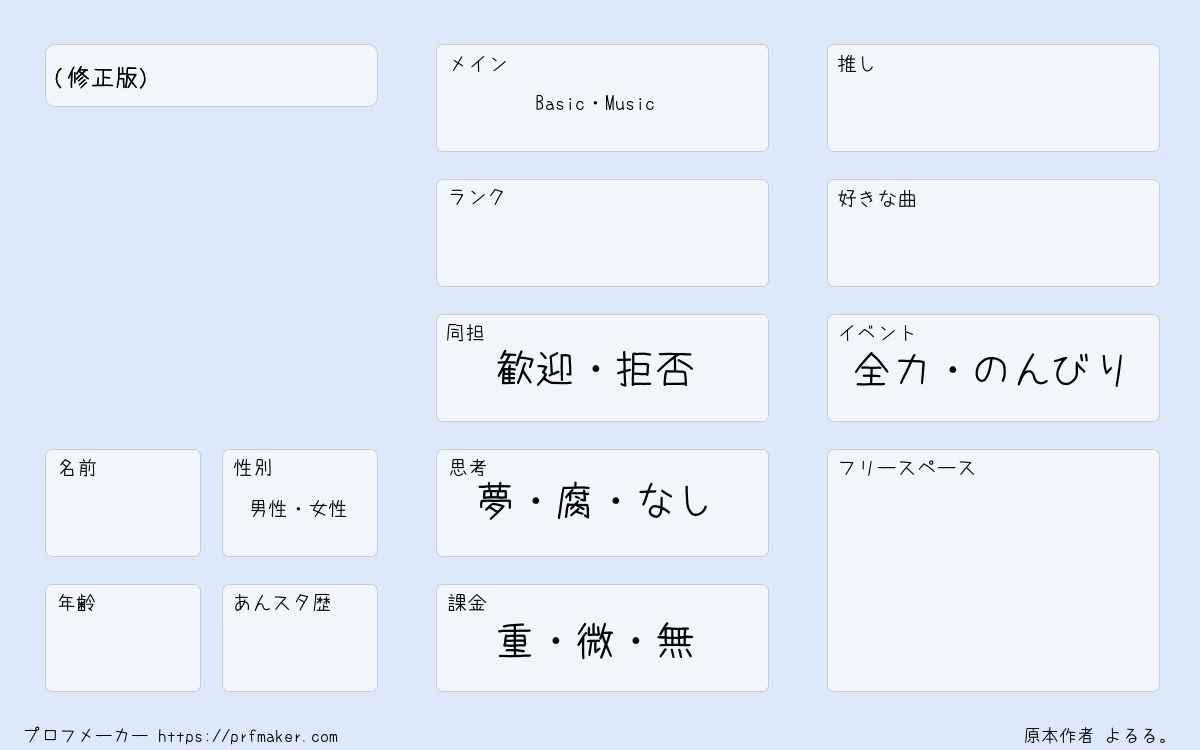Image resolution: width=1200 pixels, height=750 pixels.
Task: Select 男性・女性 in the 性別 box
Action: 298,509
